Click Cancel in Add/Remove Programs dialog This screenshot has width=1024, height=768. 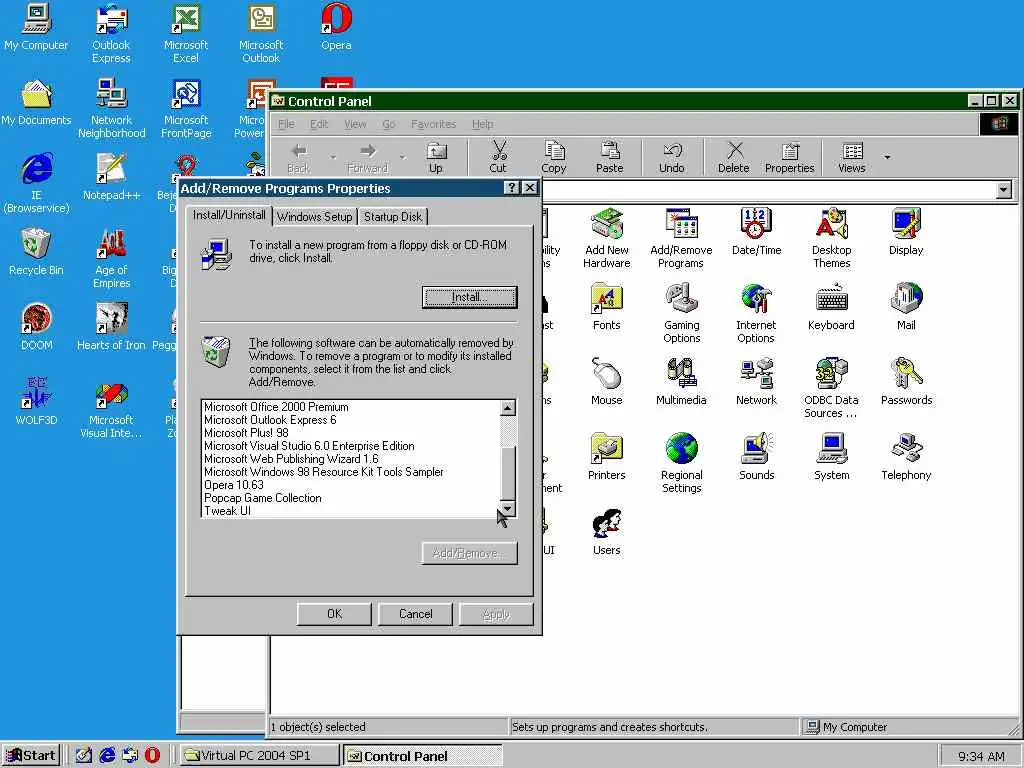pos(415,614)
